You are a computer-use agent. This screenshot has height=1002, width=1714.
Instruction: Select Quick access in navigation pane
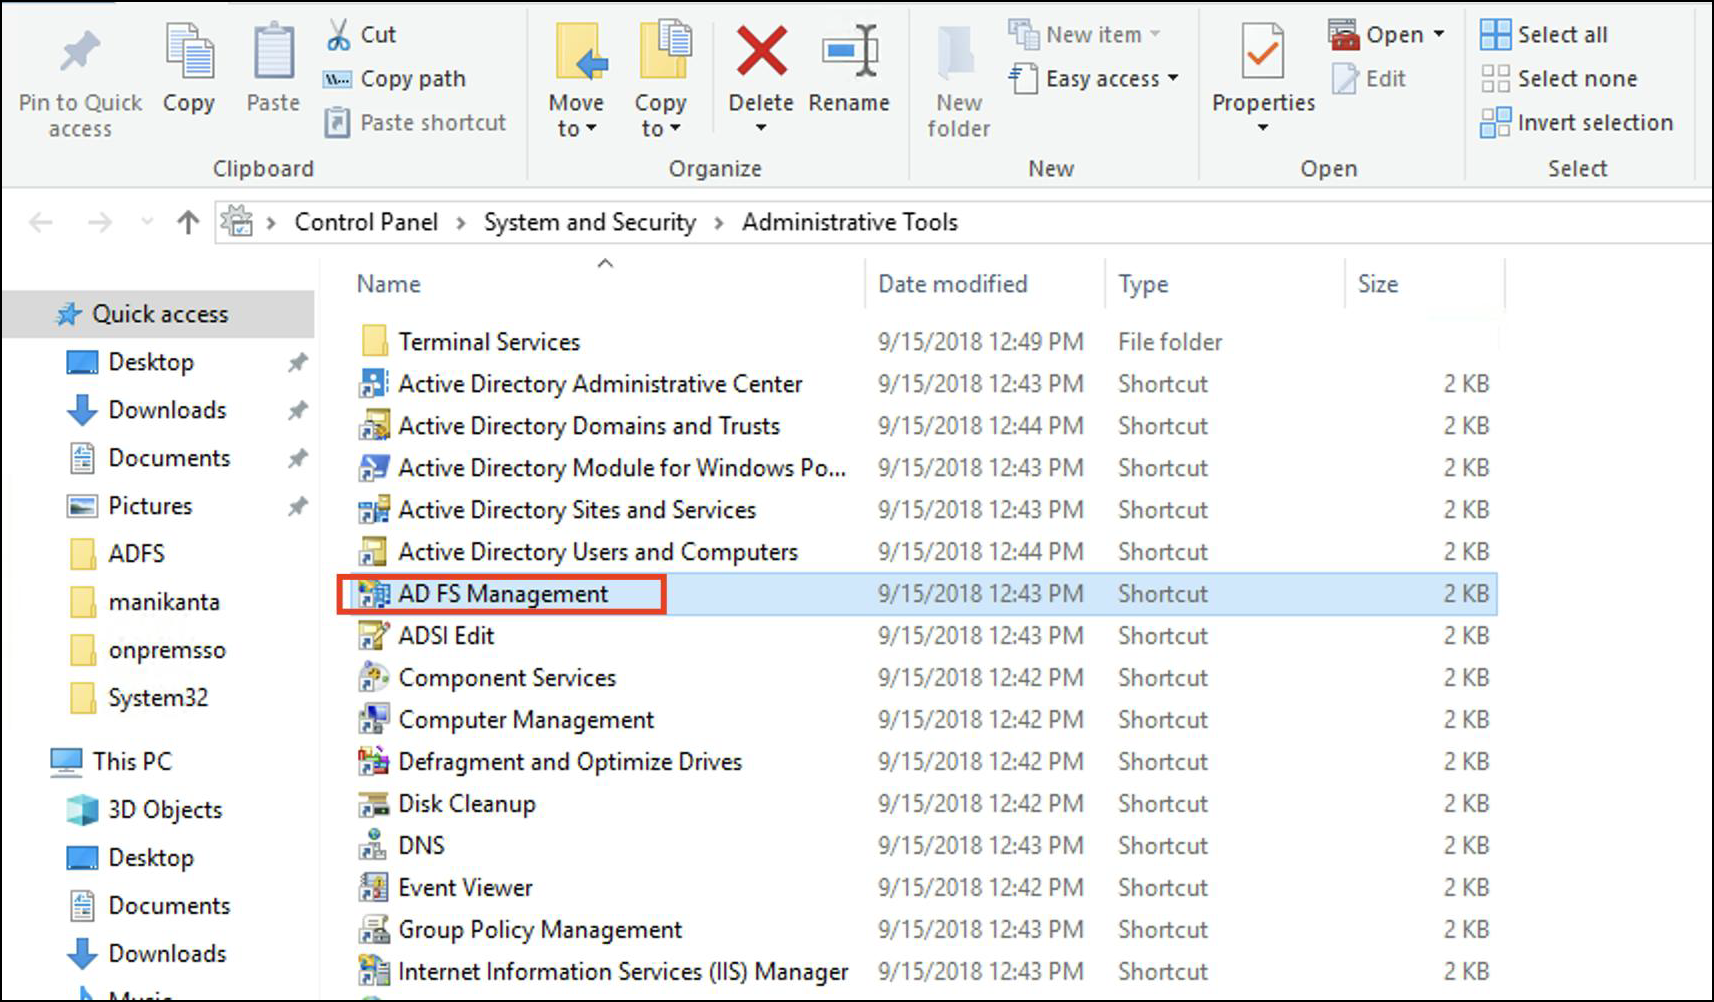pos(160,314)
